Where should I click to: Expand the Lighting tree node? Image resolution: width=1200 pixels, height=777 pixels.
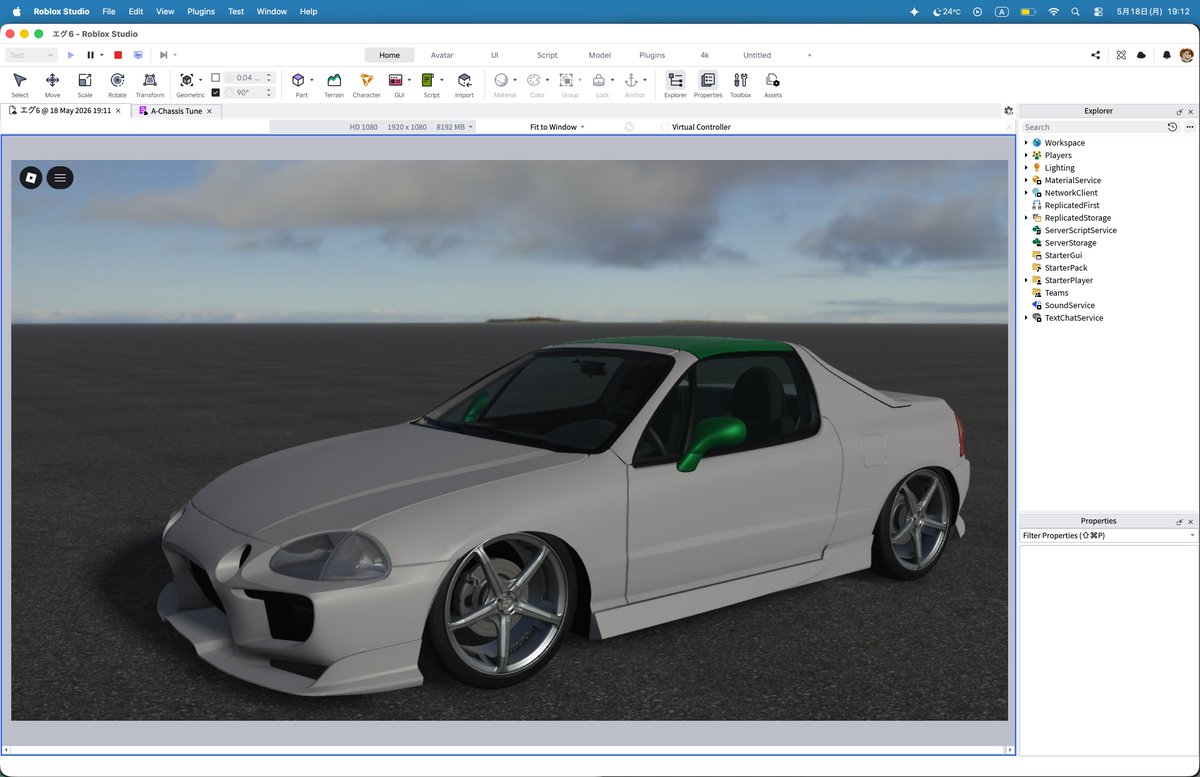click(1026, 168)
